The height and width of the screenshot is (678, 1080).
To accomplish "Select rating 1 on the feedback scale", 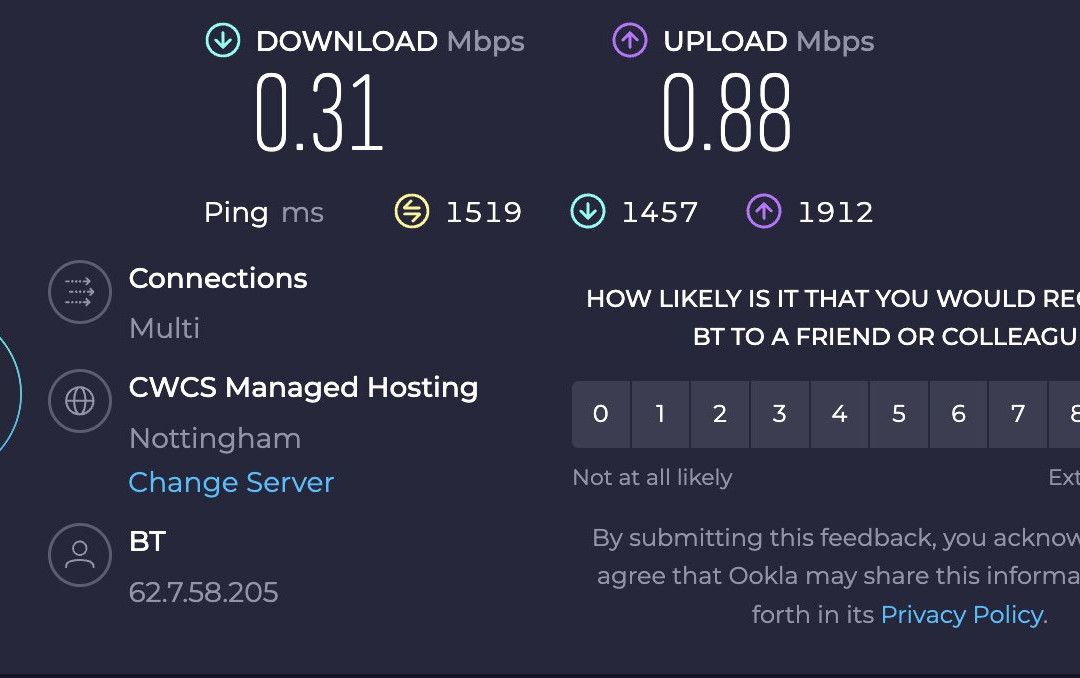I will point(660,414).
